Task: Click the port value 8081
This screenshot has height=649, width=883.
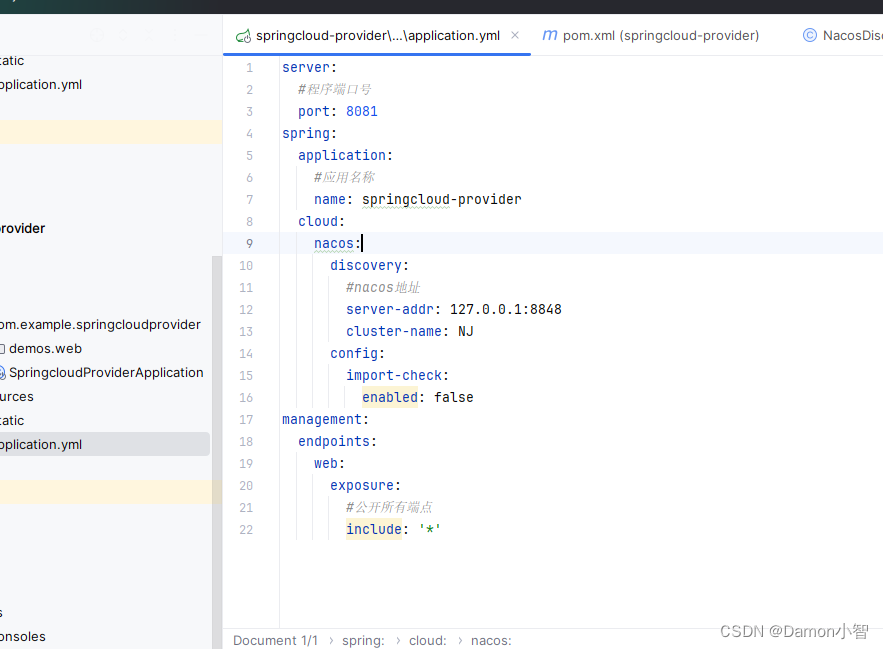Action: [x=362, y=112]
